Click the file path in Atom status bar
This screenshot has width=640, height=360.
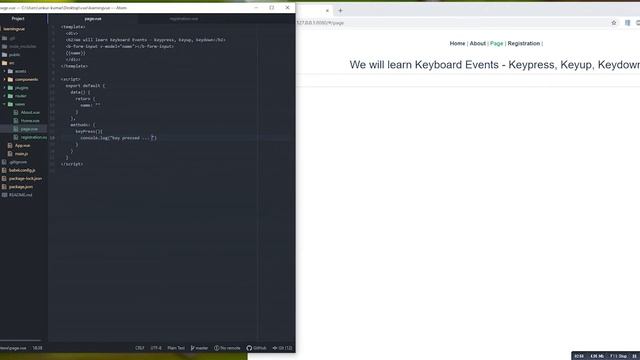[13, 348]
